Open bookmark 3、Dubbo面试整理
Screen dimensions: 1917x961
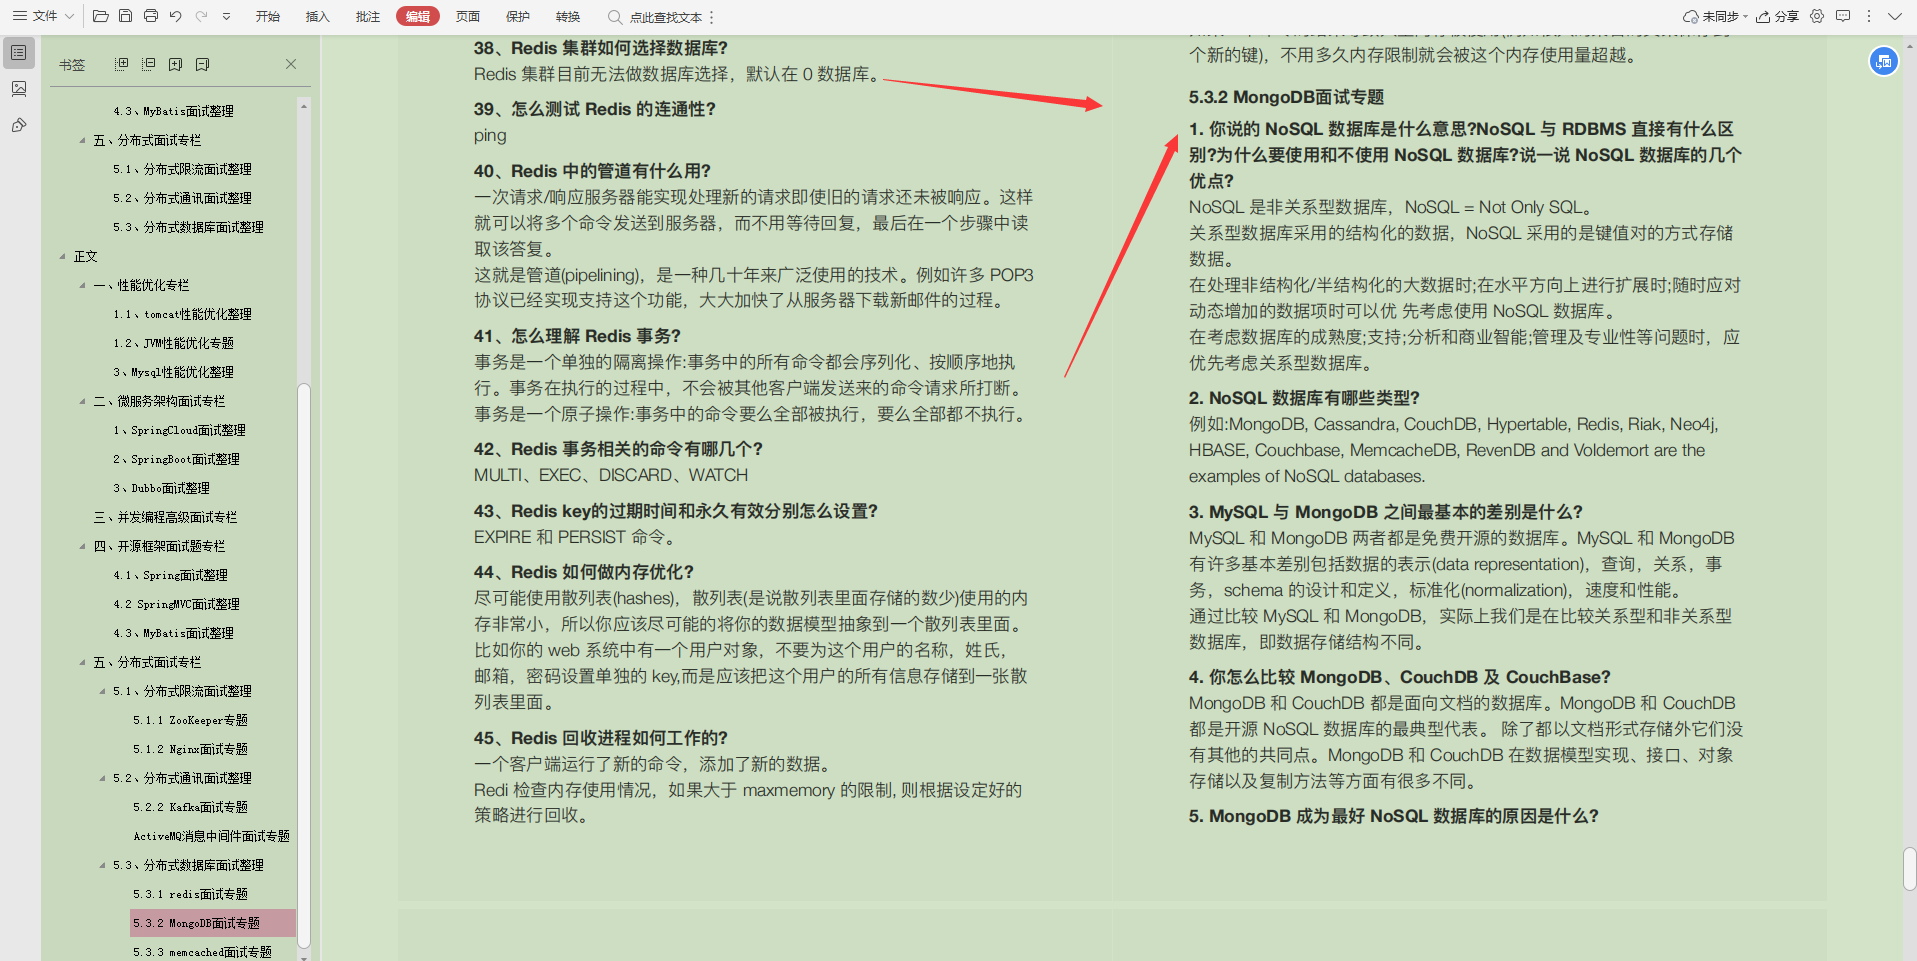click(161, 488)
